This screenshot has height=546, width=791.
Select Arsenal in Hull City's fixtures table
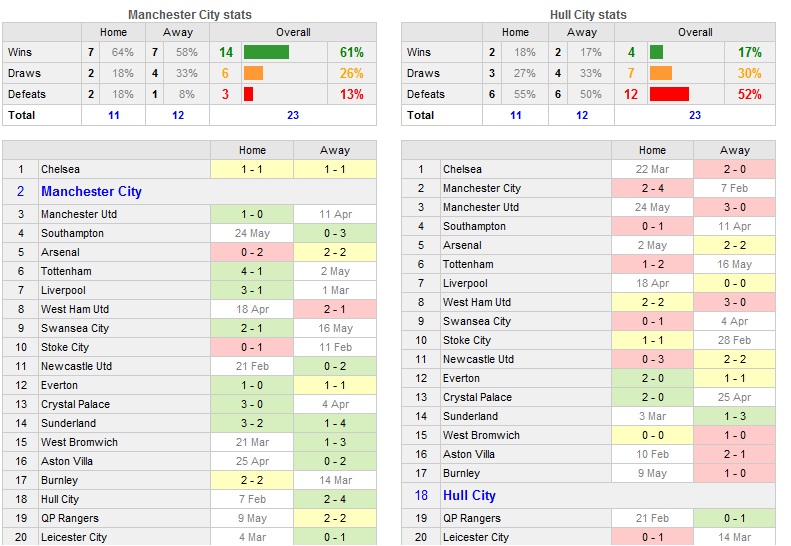click(x=462, y=245)
